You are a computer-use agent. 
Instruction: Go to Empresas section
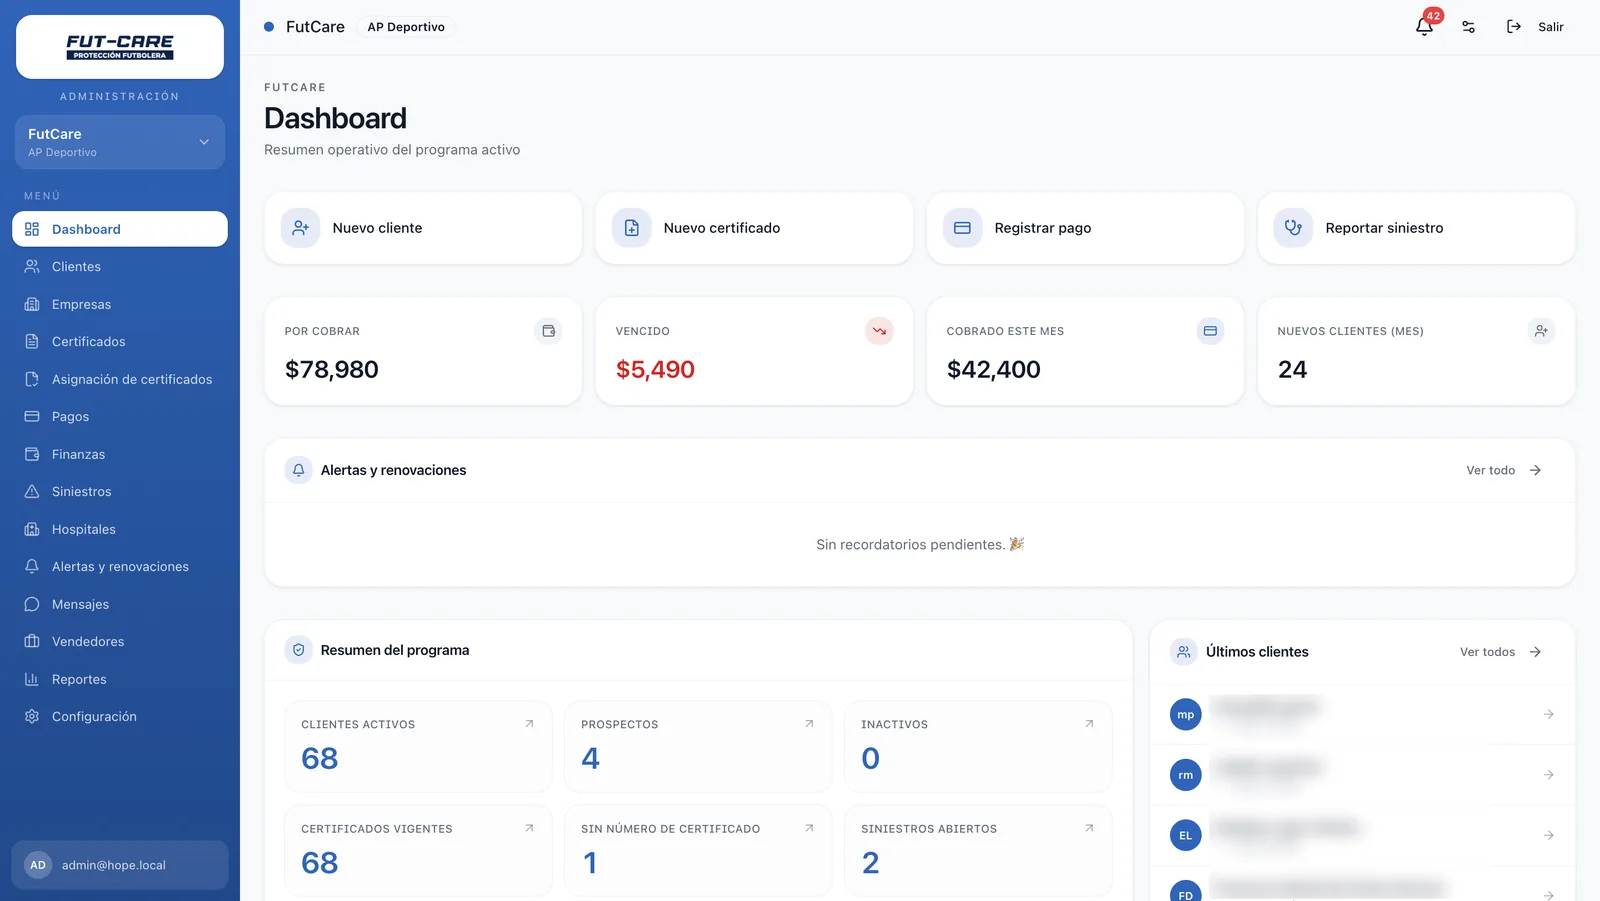[x=120, y=304]
